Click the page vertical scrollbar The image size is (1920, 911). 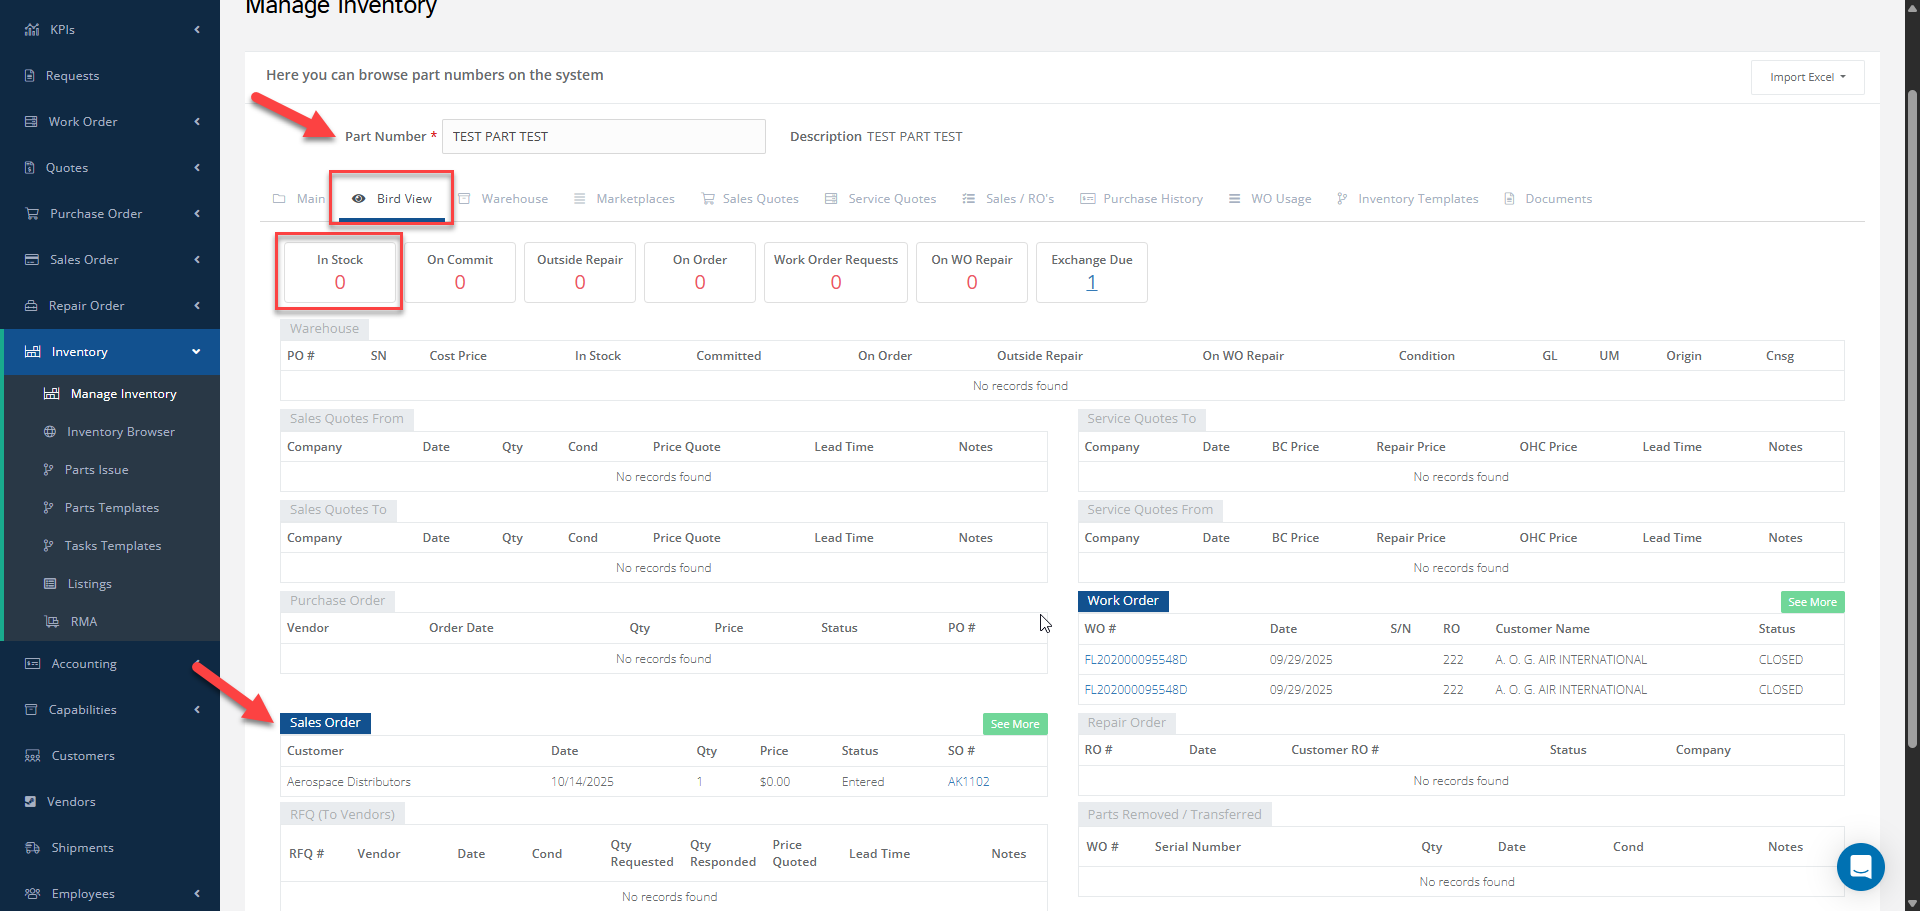[x=1912, y=420]
